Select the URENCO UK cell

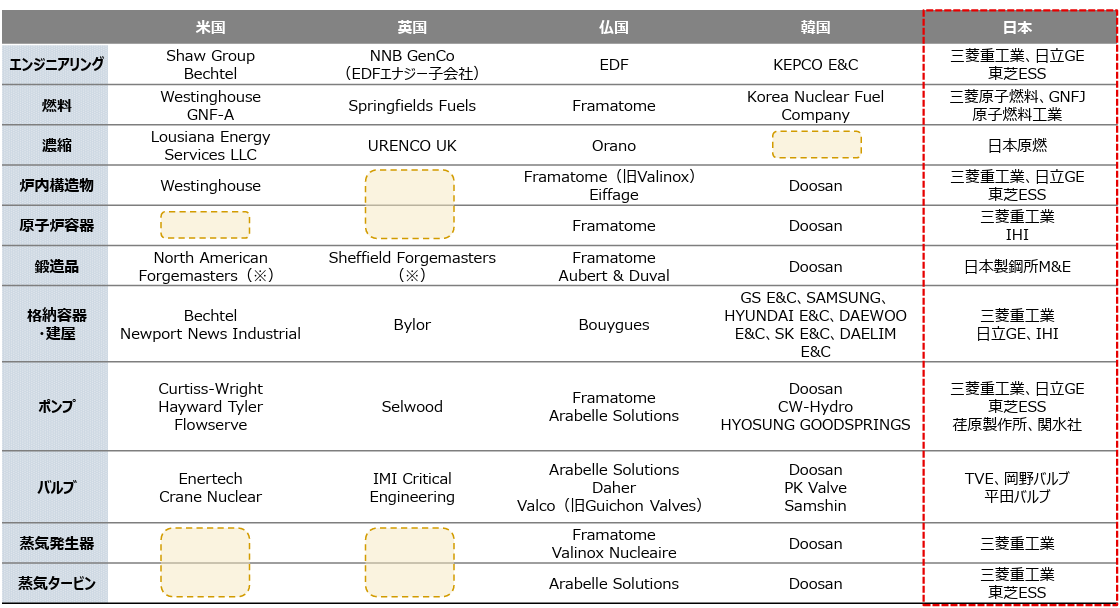coord(412,145)
